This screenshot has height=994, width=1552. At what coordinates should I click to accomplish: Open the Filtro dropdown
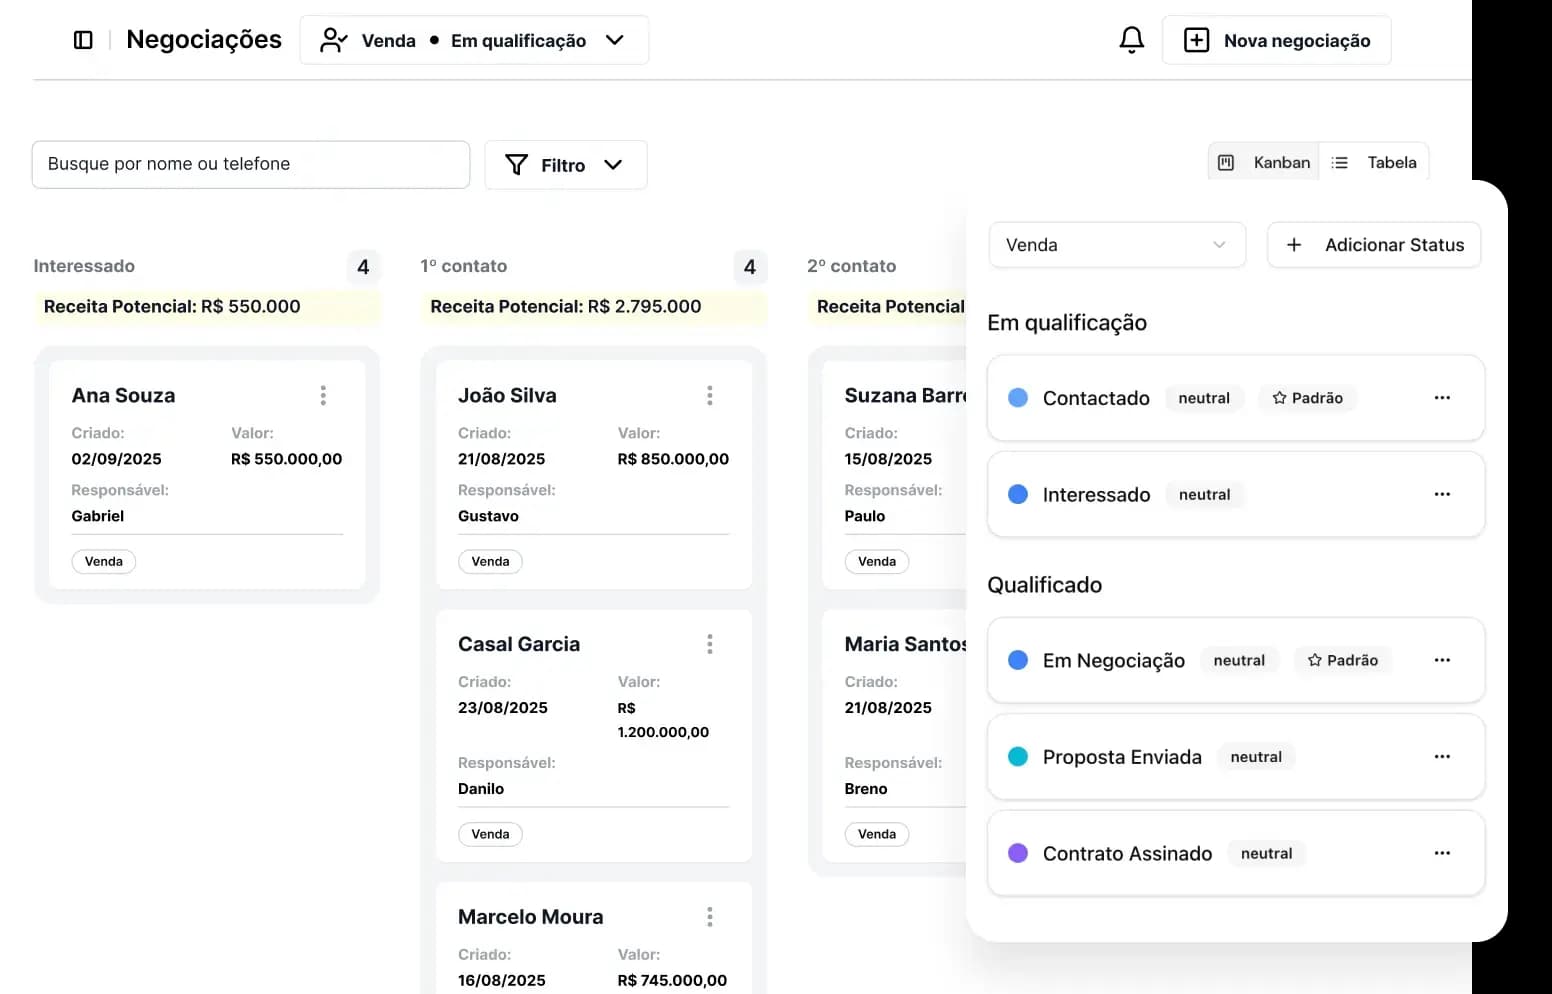(566, 165)
